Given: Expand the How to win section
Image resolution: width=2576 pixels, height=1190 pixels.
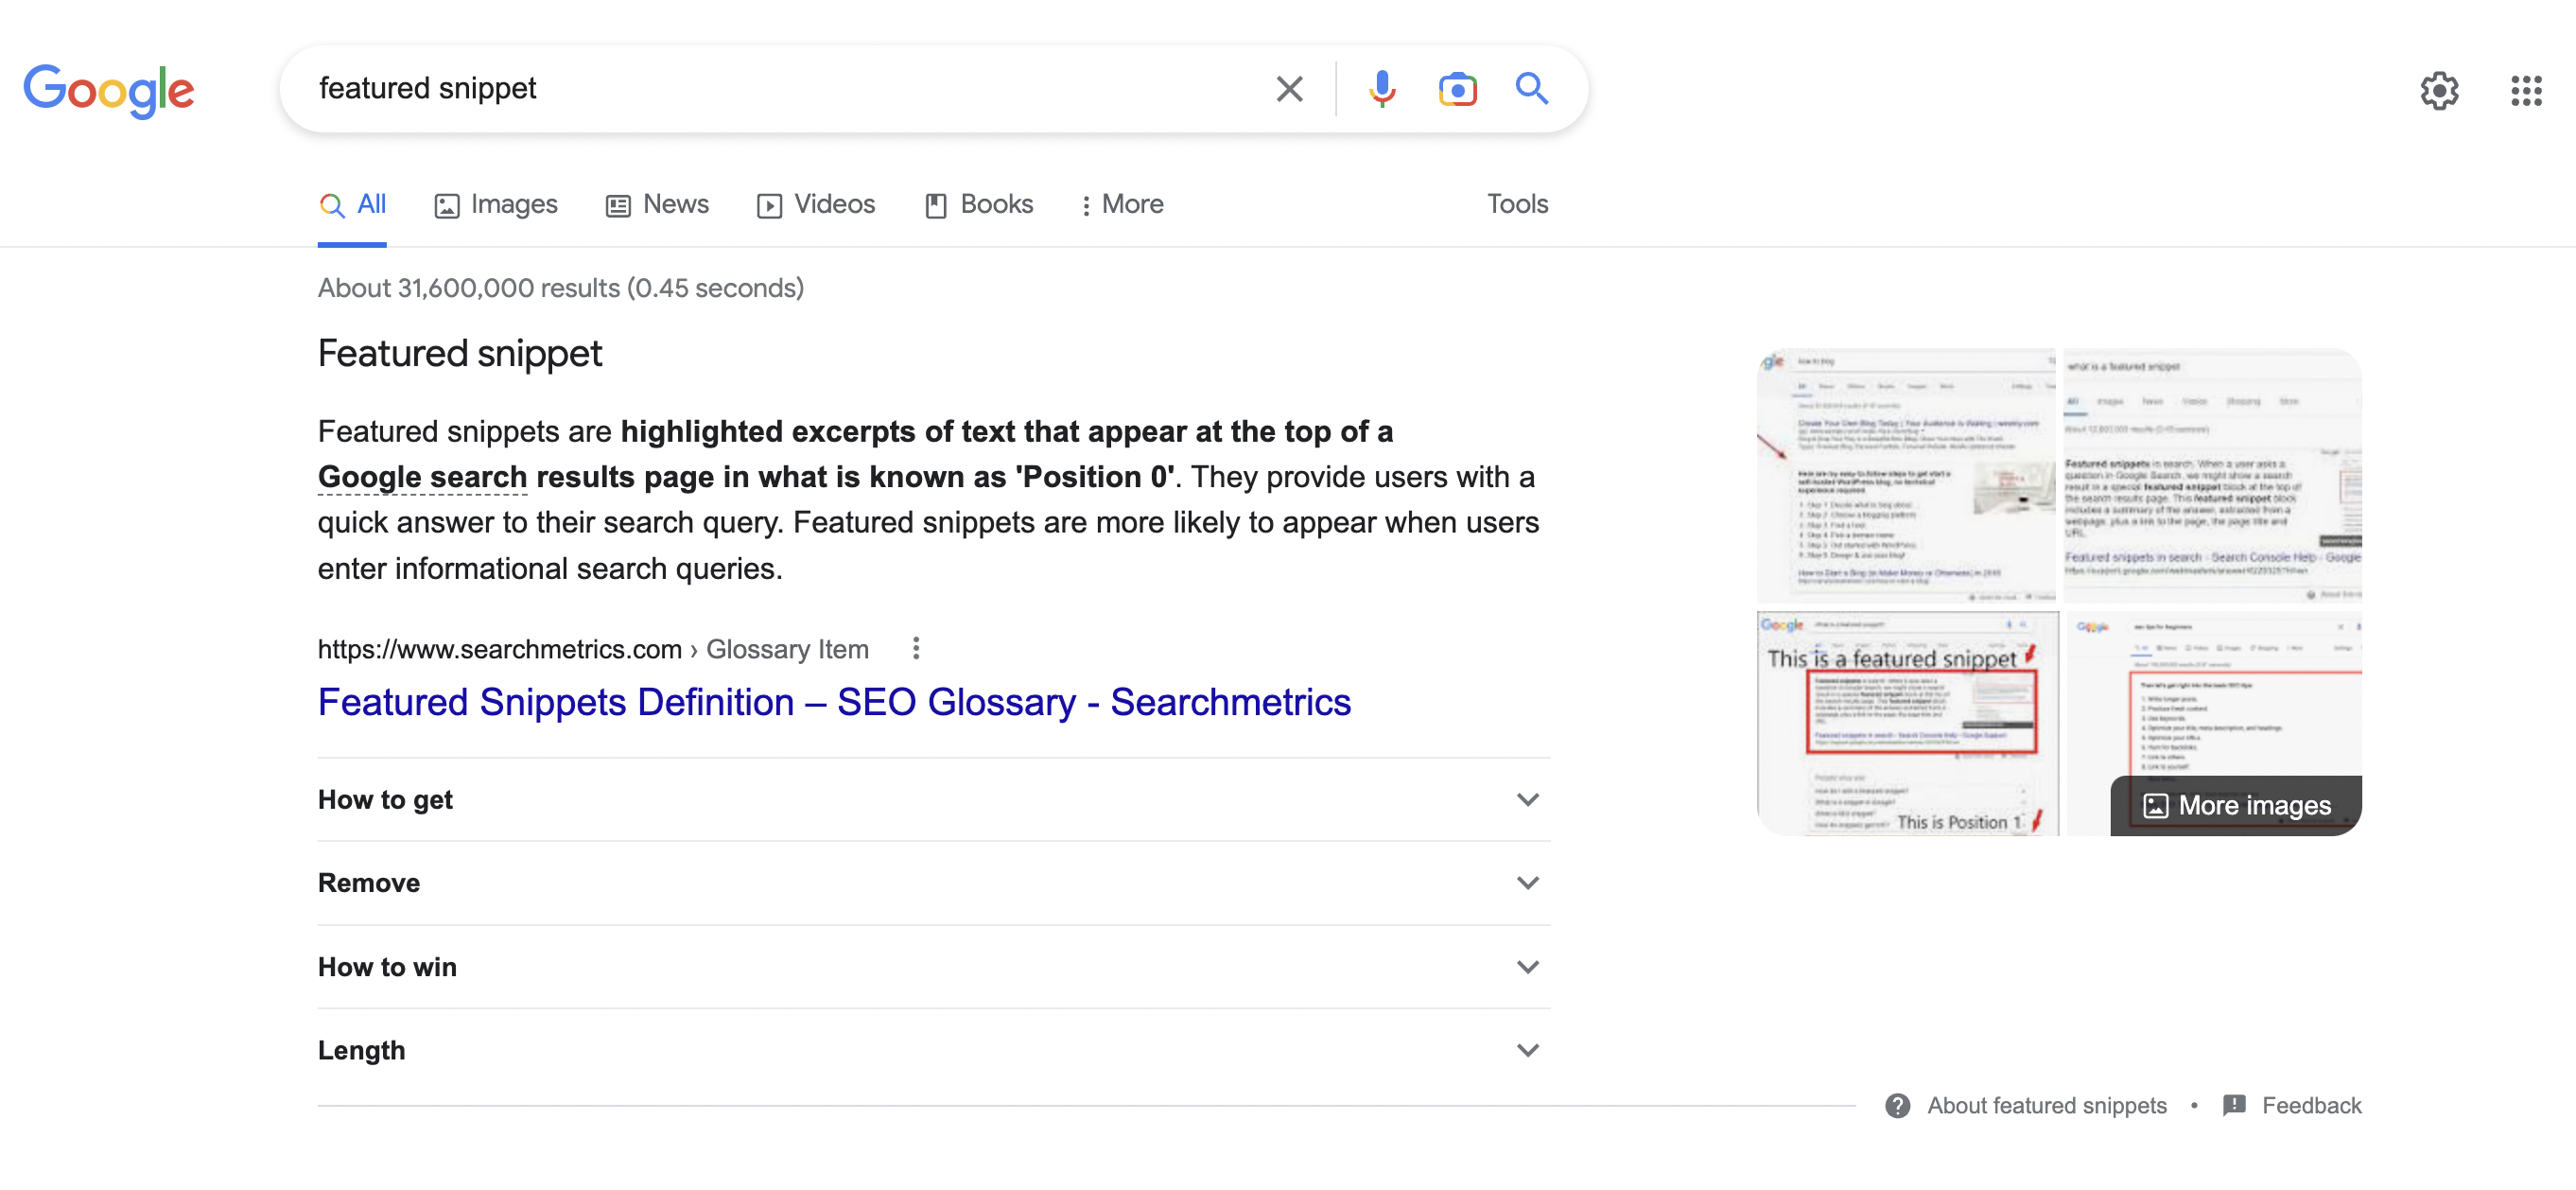Looking at the screenshot, I should click(x=934, y=966).
